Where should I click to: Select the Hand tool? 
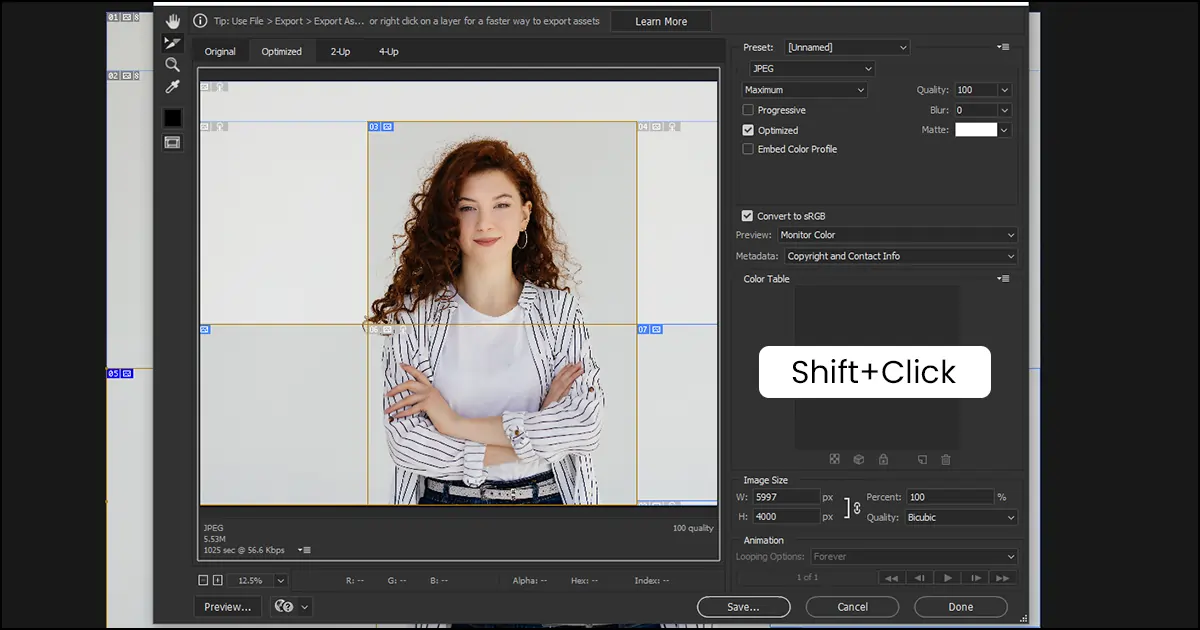coord(172,20)
